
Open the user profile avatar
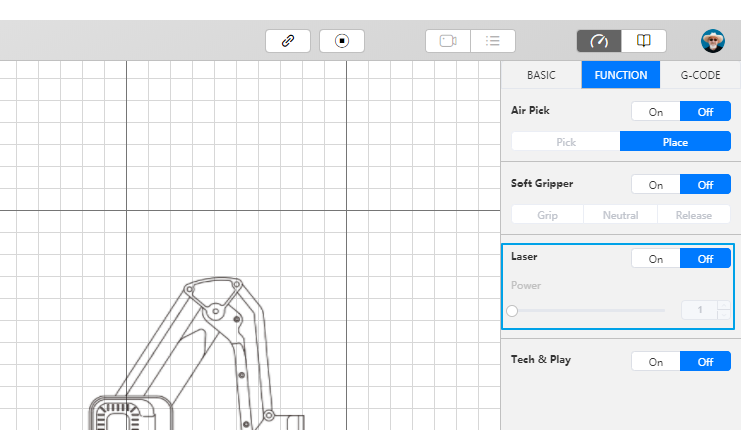point(713,41)
